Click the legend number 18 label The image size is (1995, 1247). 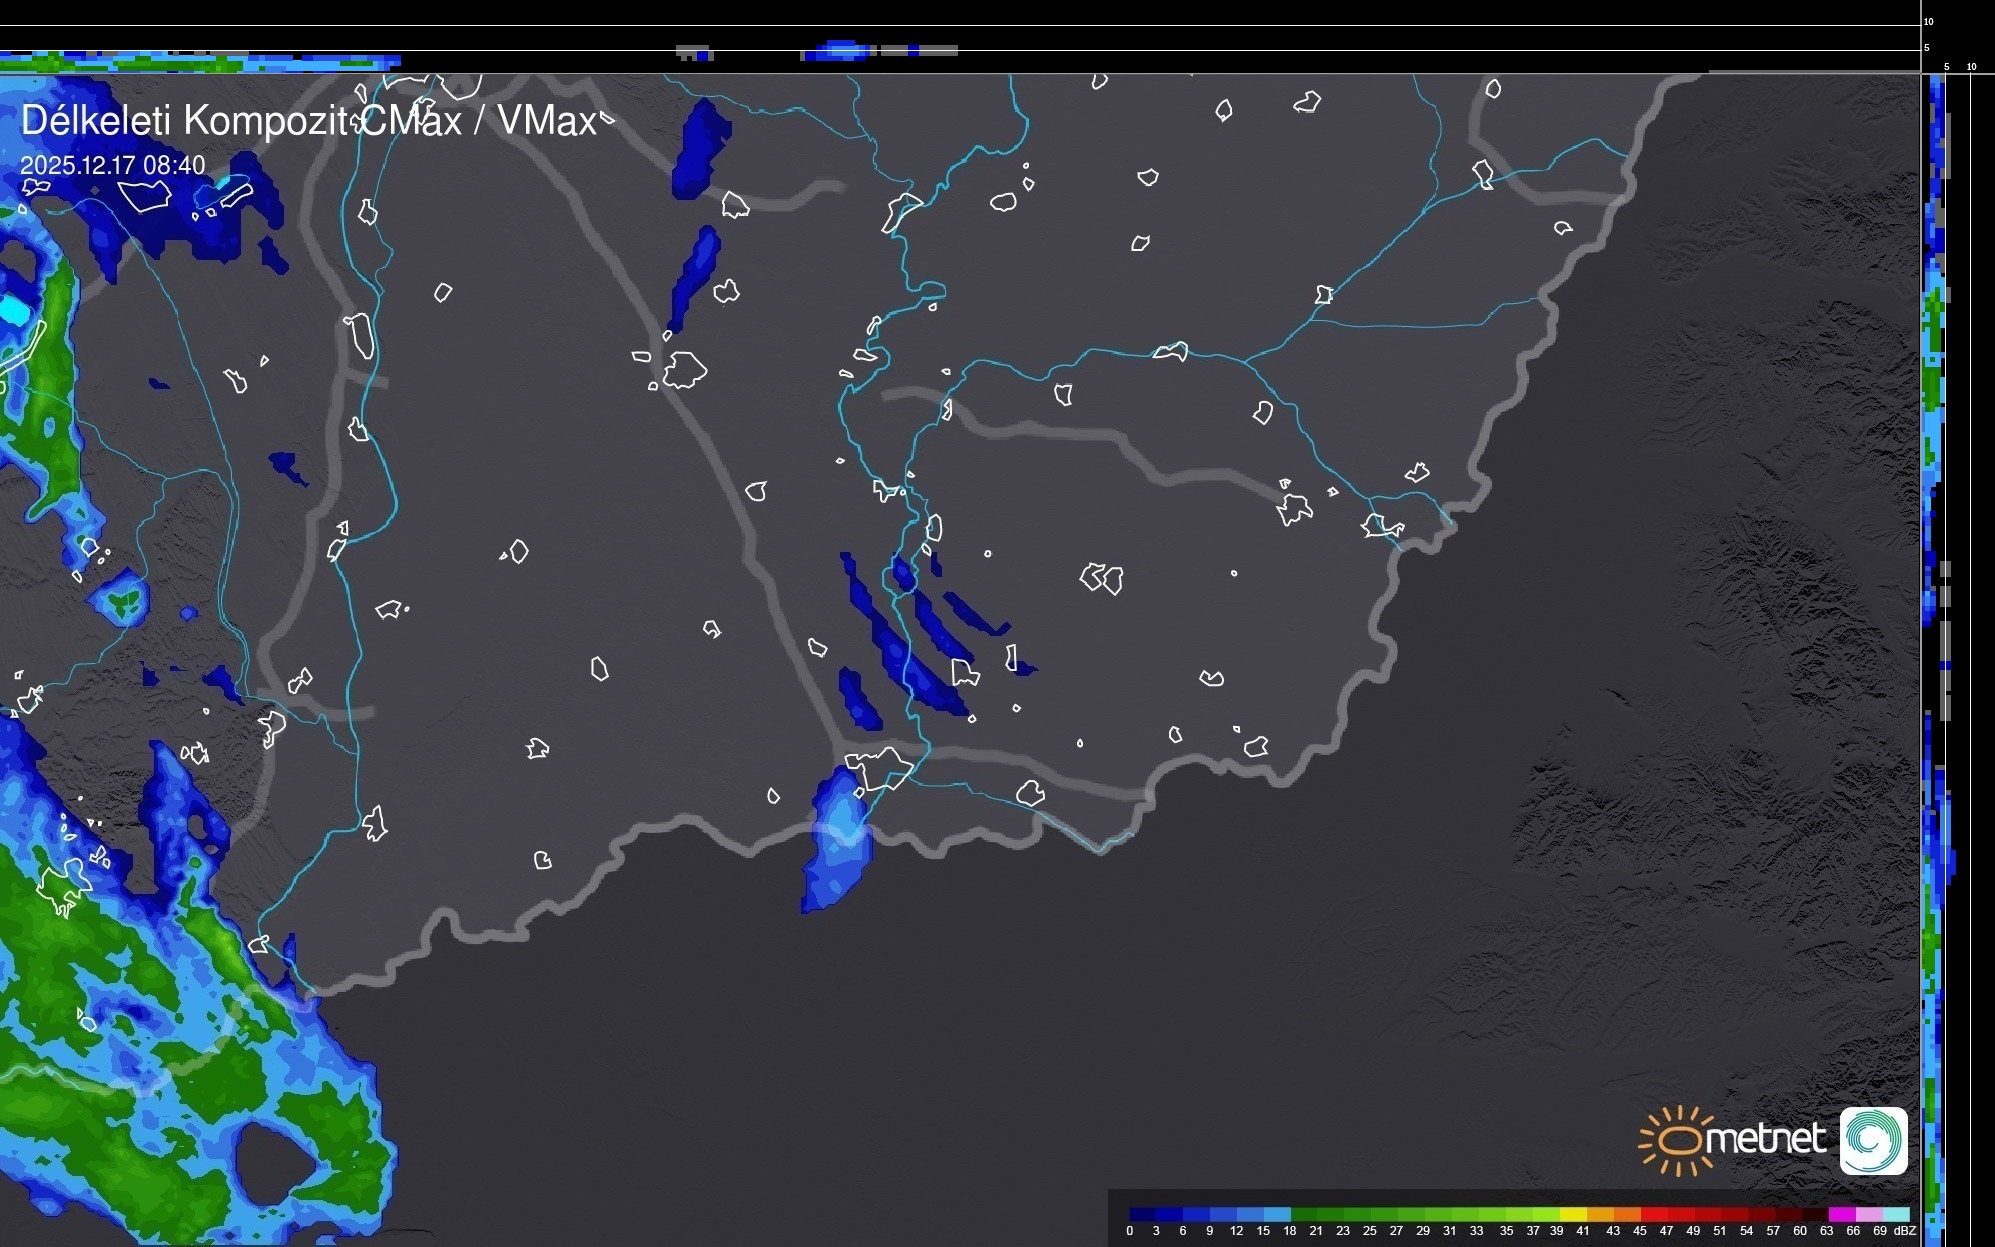coord(1290,1231)
